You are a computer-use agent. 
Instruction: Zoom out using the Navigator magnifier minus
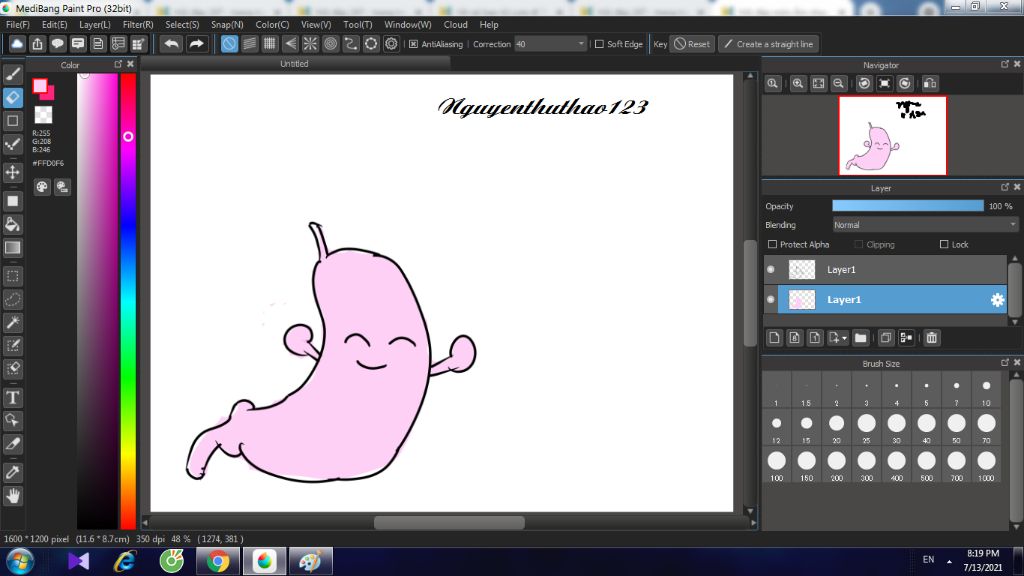click(839, 83)
